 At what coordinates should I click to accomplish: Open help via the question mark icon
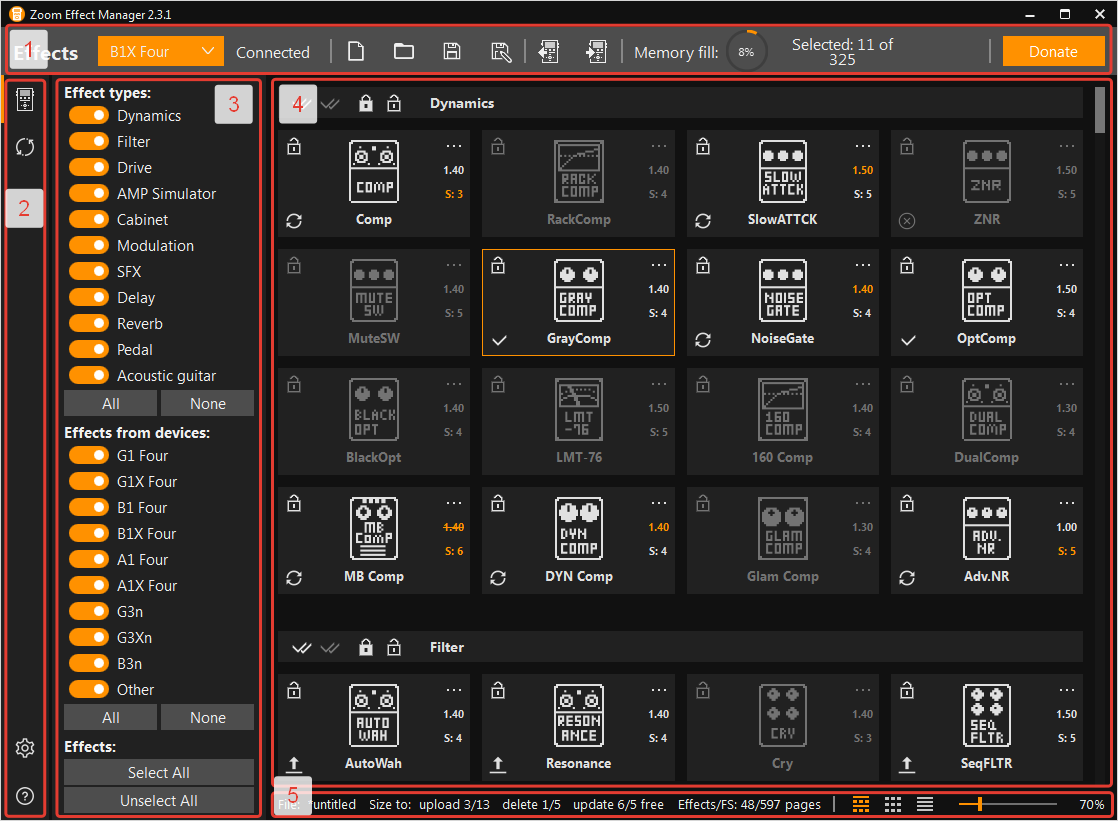tap(25, 796)
